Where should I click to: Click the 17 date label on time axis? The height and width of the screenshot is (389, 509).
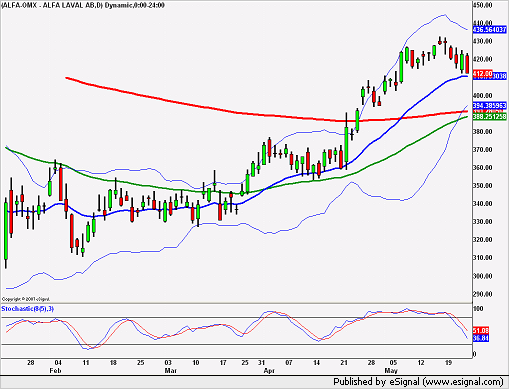(x=223, y=362)
